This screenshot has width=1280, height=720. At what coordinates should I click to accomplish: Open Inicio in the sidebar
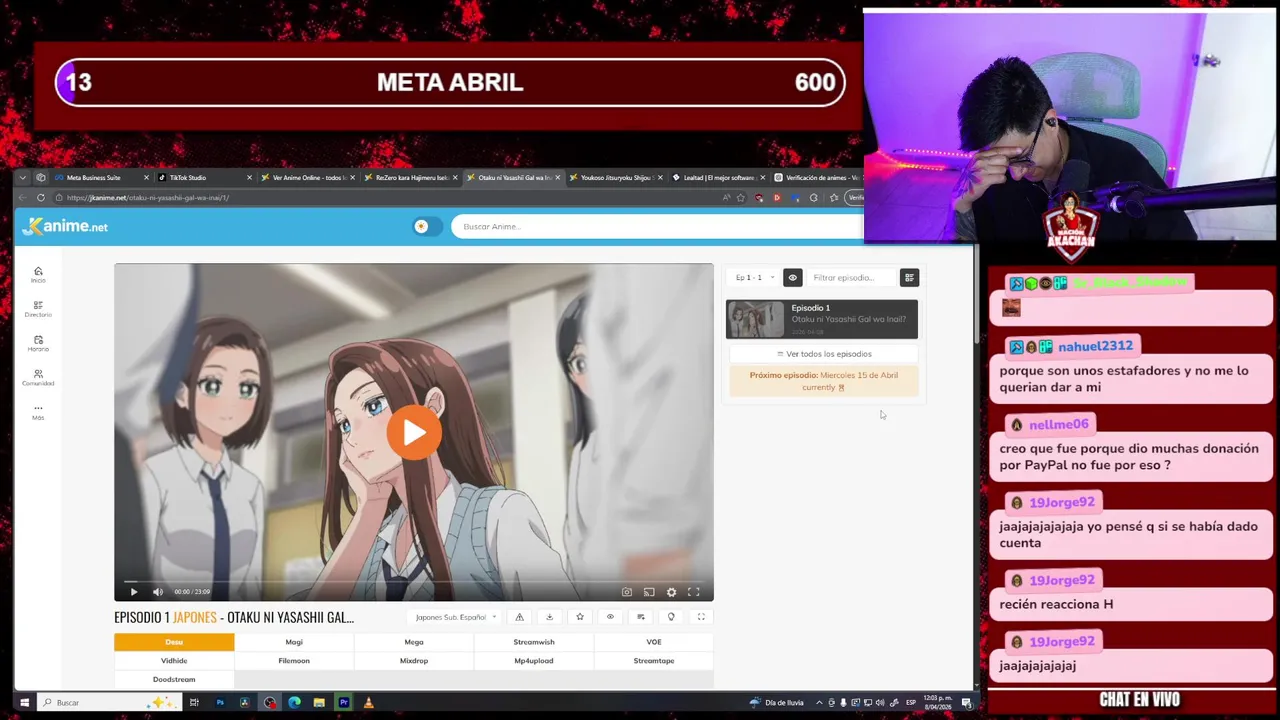tap(38, 274)
